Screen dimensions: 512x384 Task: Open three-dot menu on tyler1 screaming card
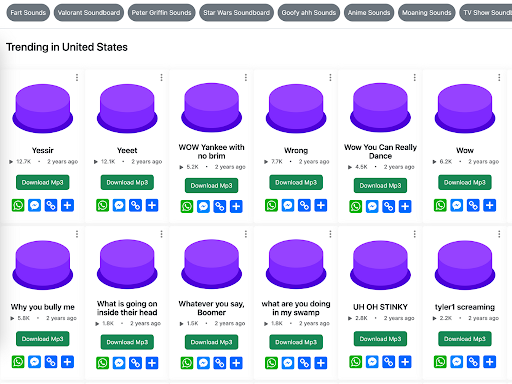click(499, 234)
